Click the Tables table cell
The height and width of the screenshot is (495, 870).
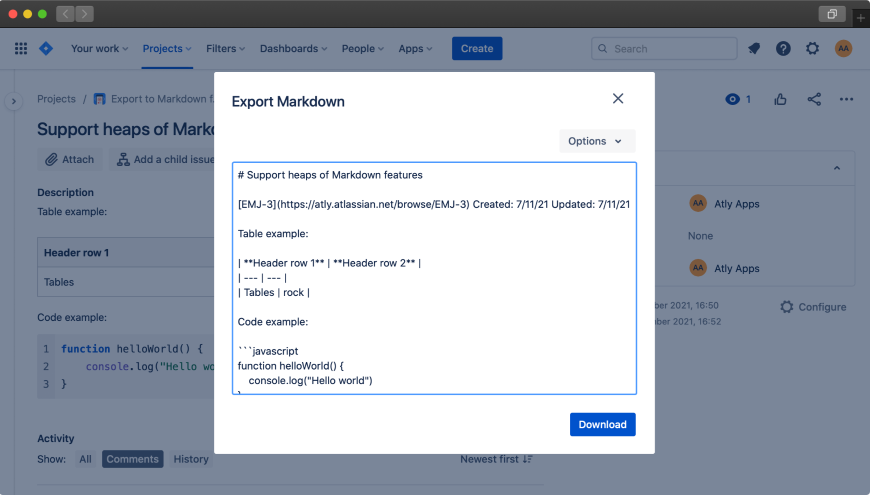(126, 282)
